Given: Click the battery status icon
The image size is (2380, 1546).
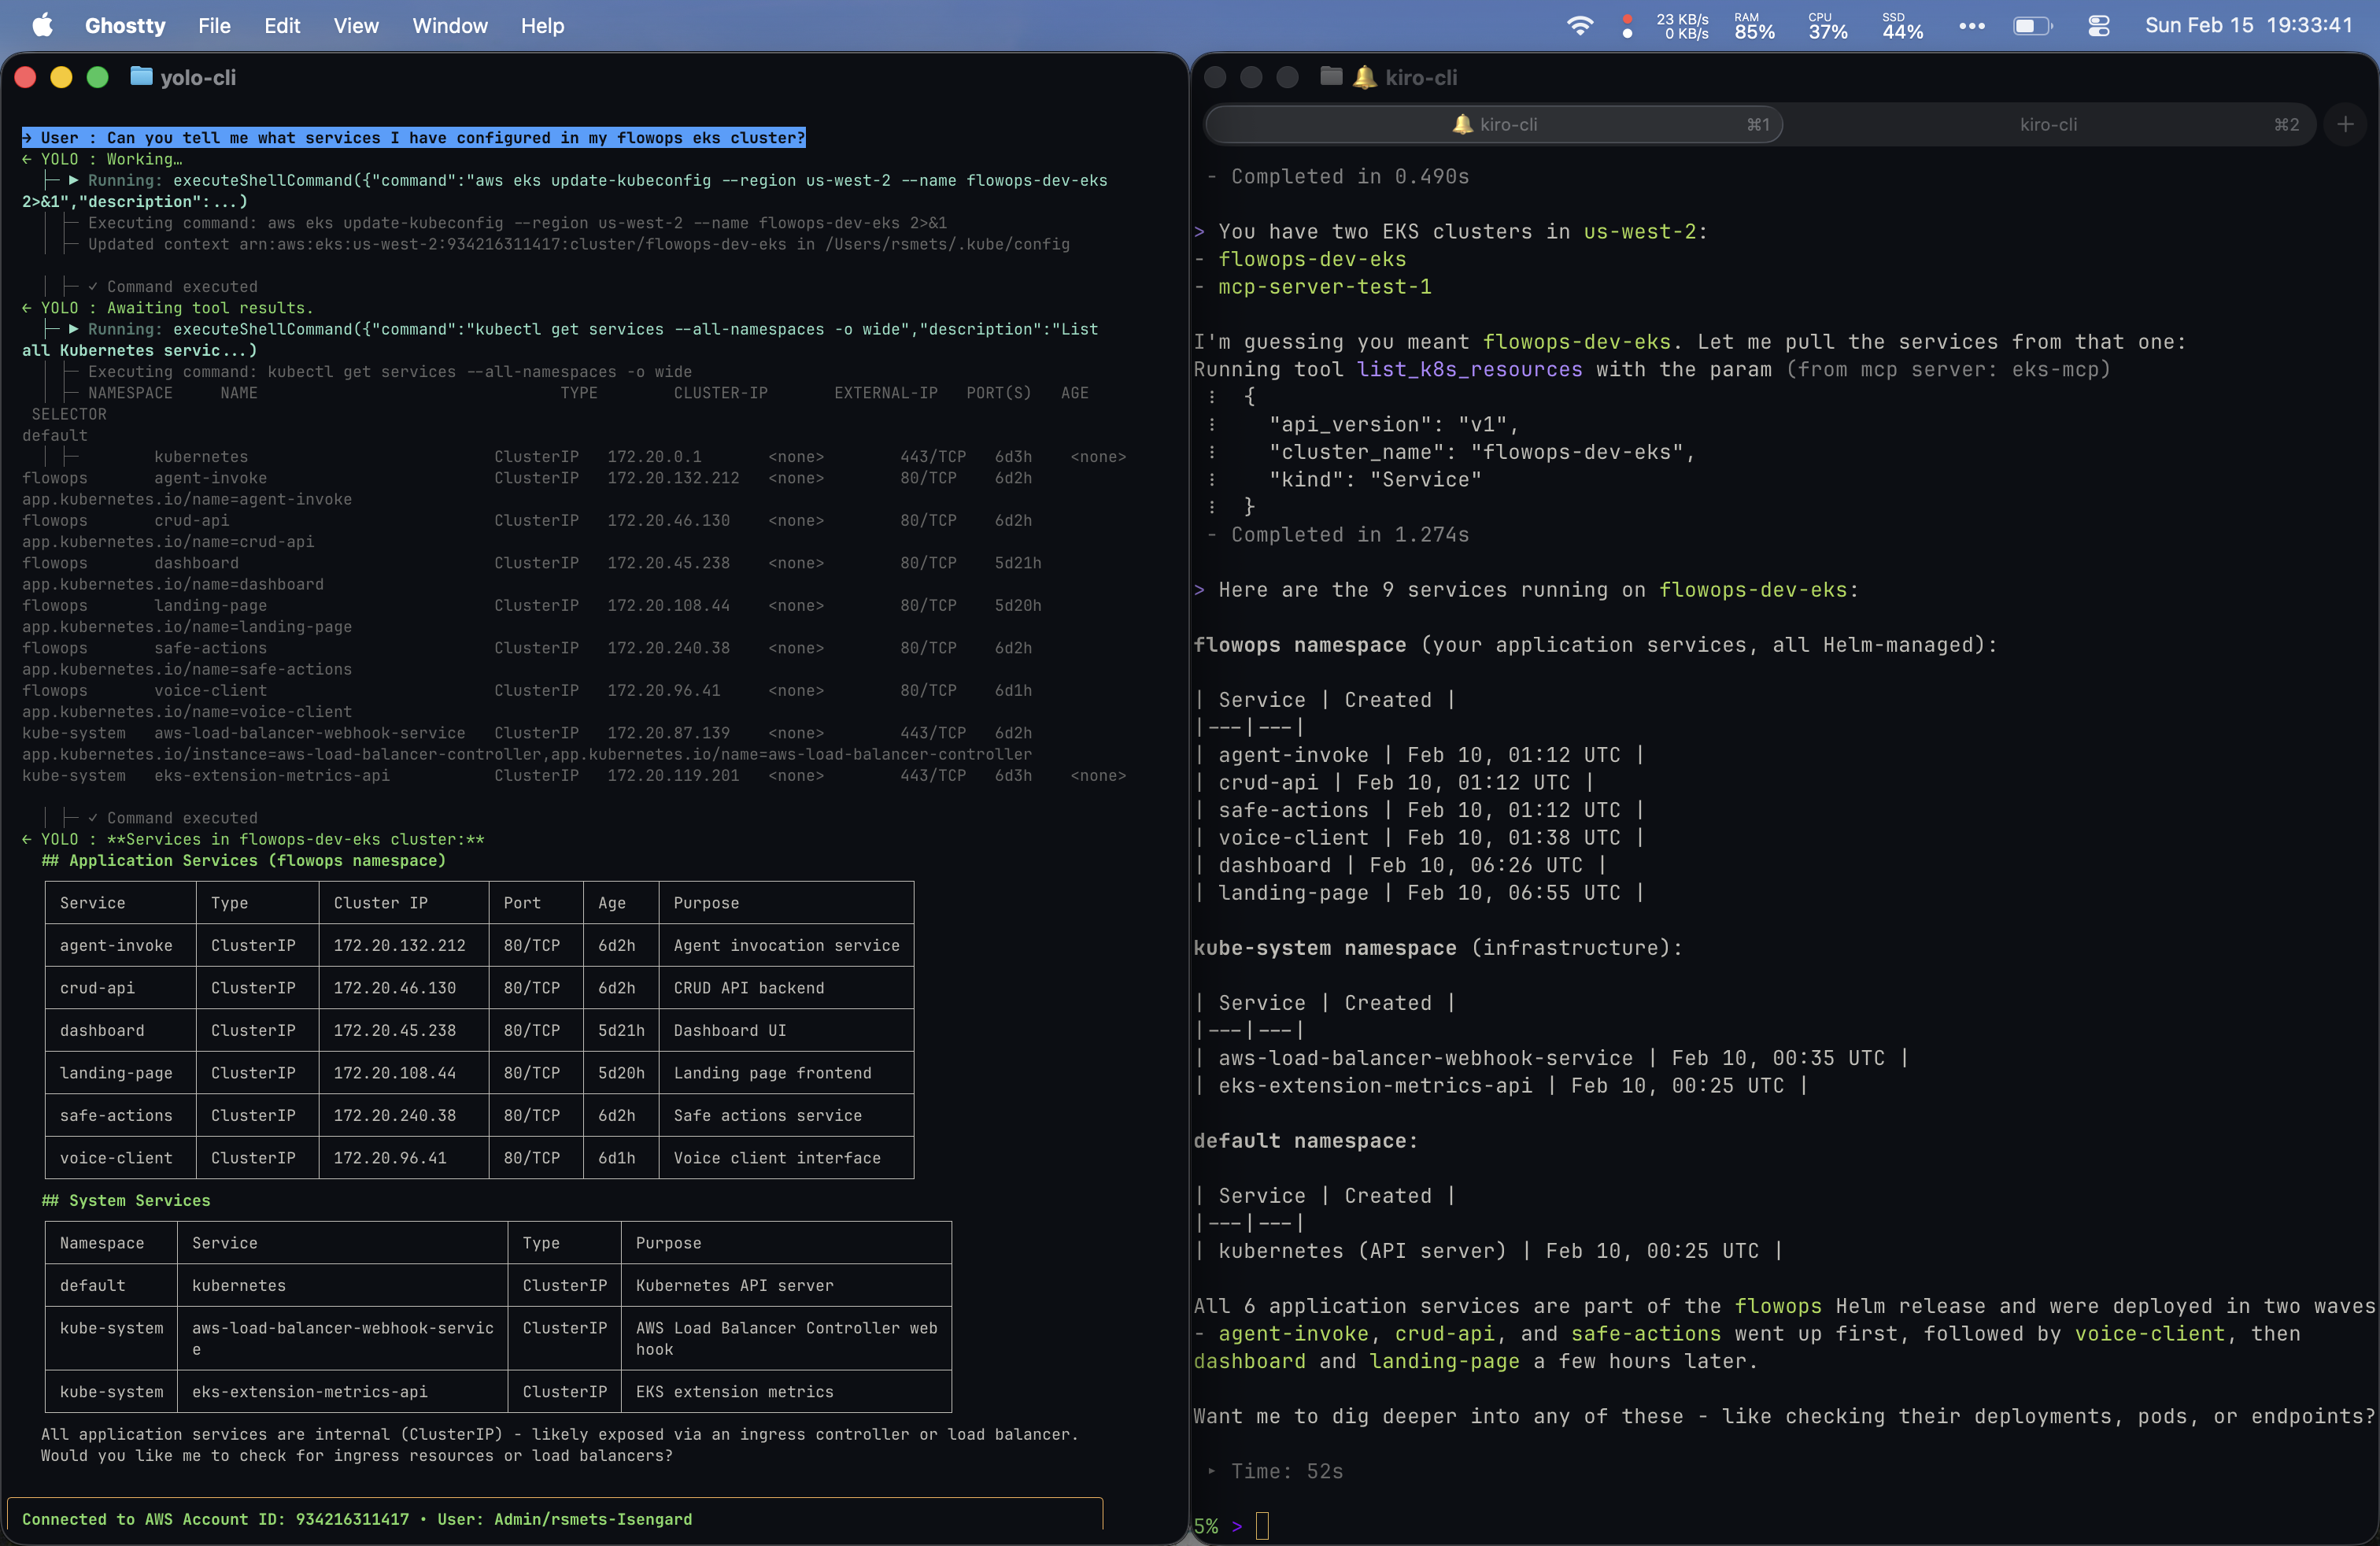Looking at the screenshot, I should pyautogui.click(x=2033, y=25).
